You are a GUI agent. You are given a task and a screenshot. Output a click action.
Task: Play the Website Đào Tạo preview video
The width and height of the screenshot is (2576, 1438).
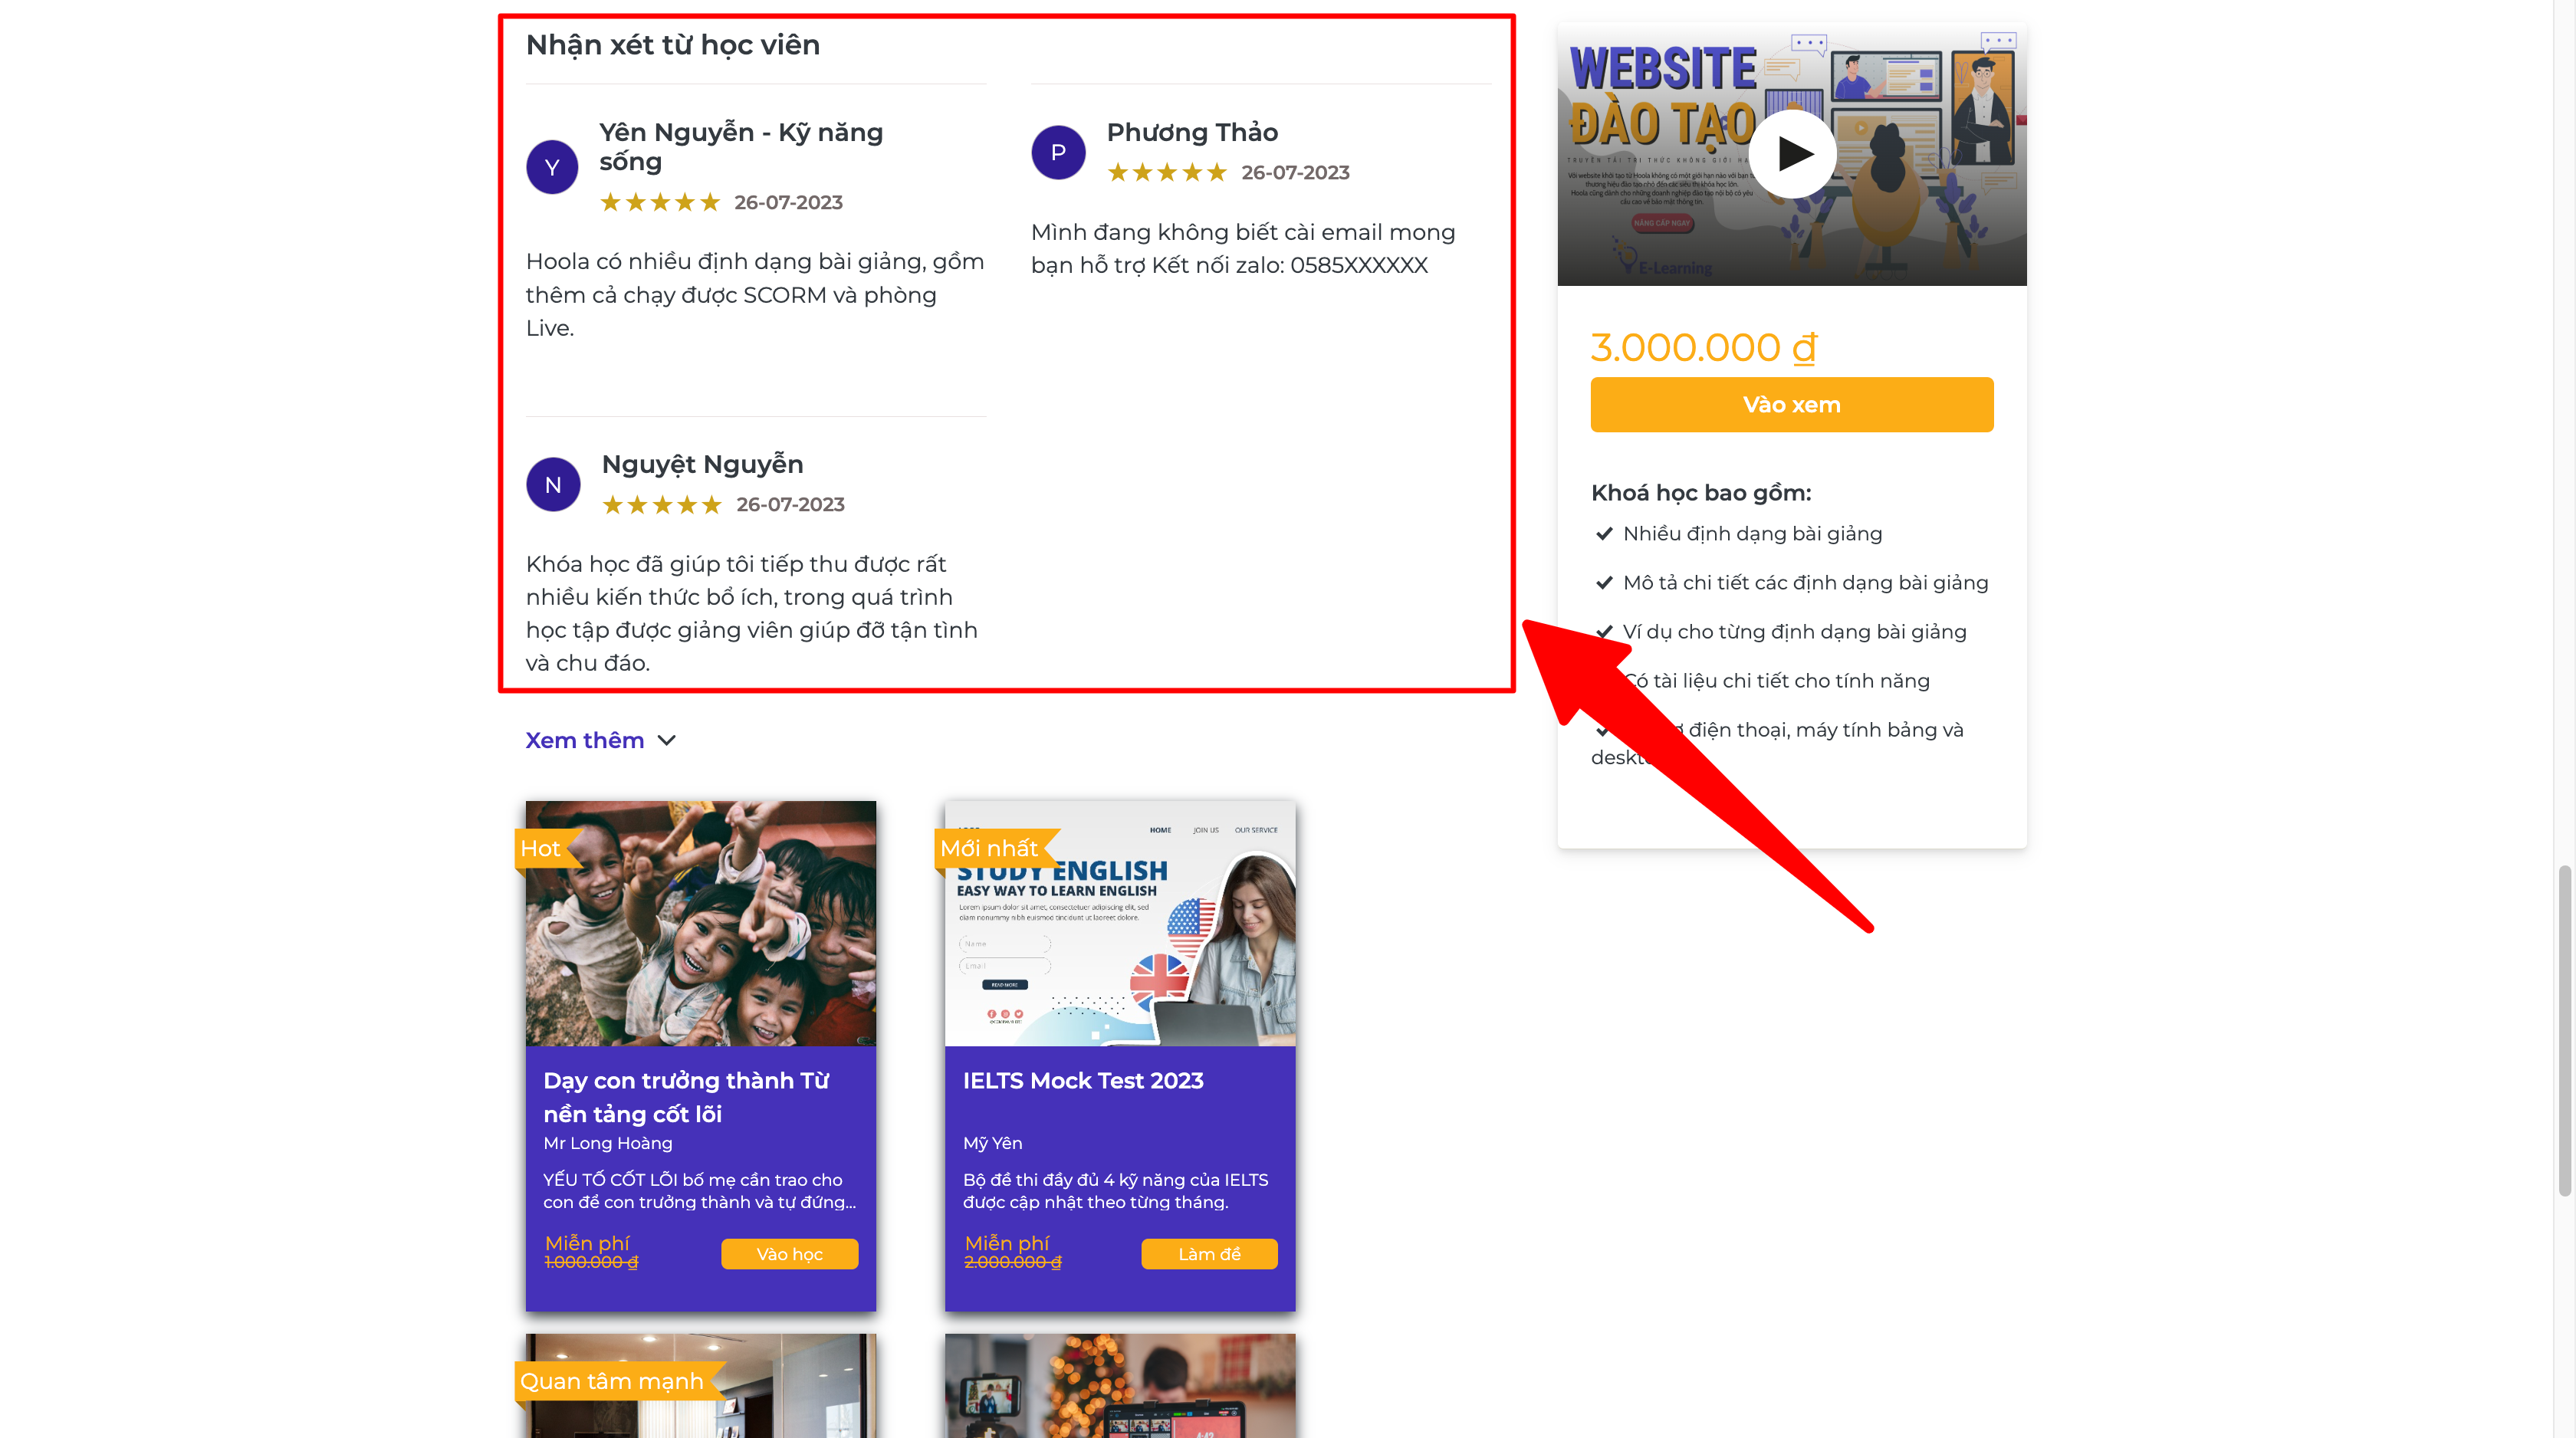pos(1792,154)
